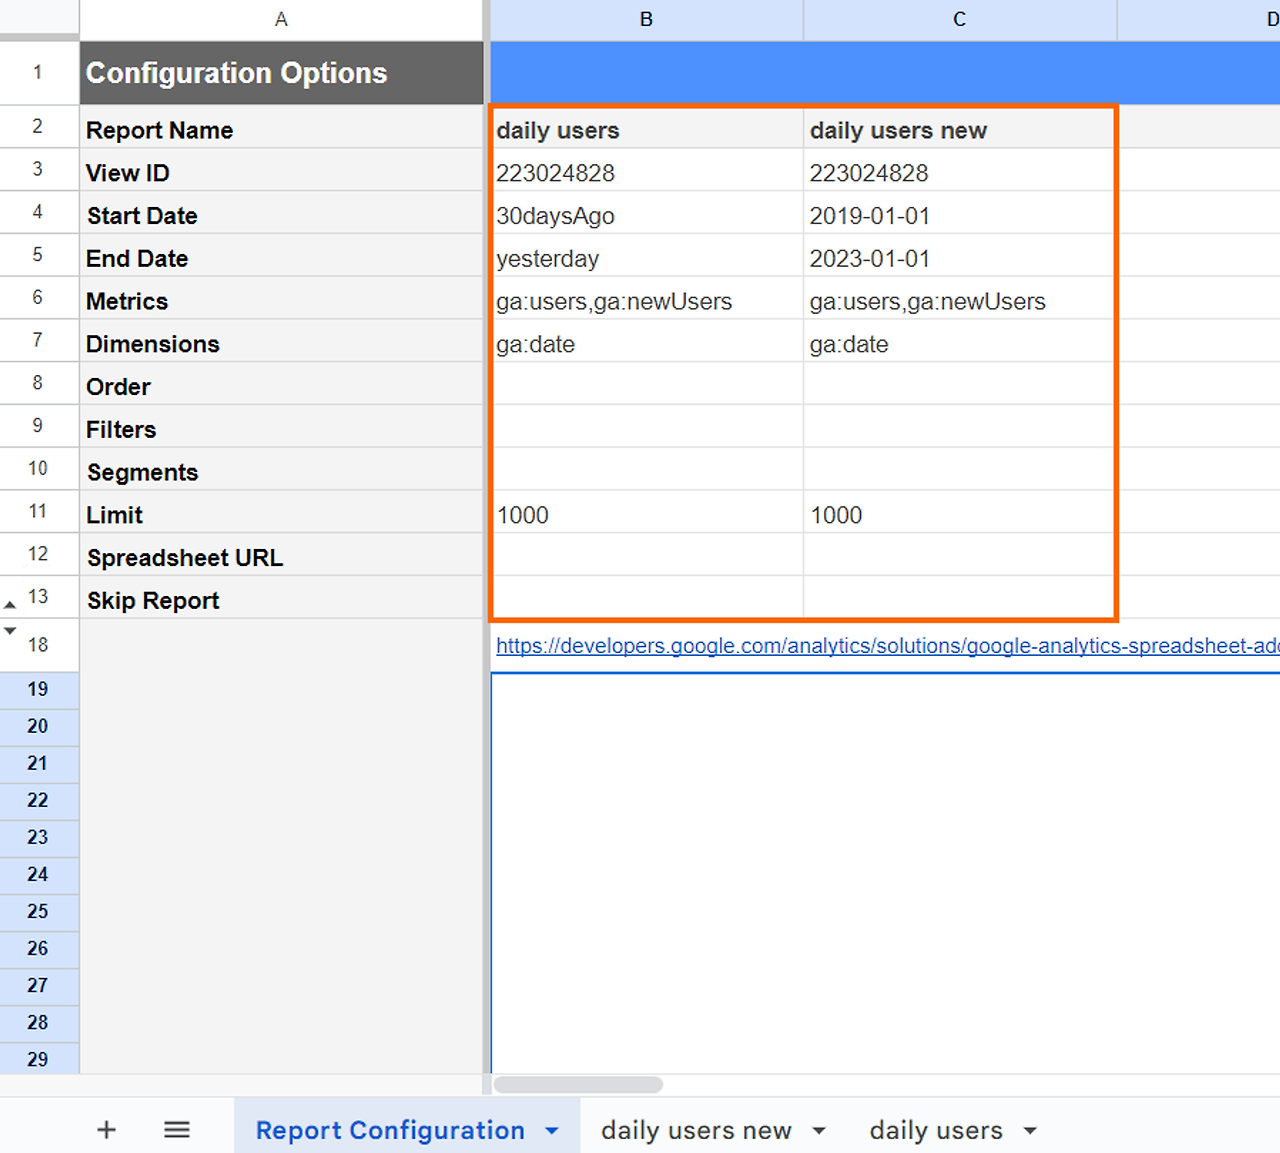Select the End Date label cell

point(281,256)
